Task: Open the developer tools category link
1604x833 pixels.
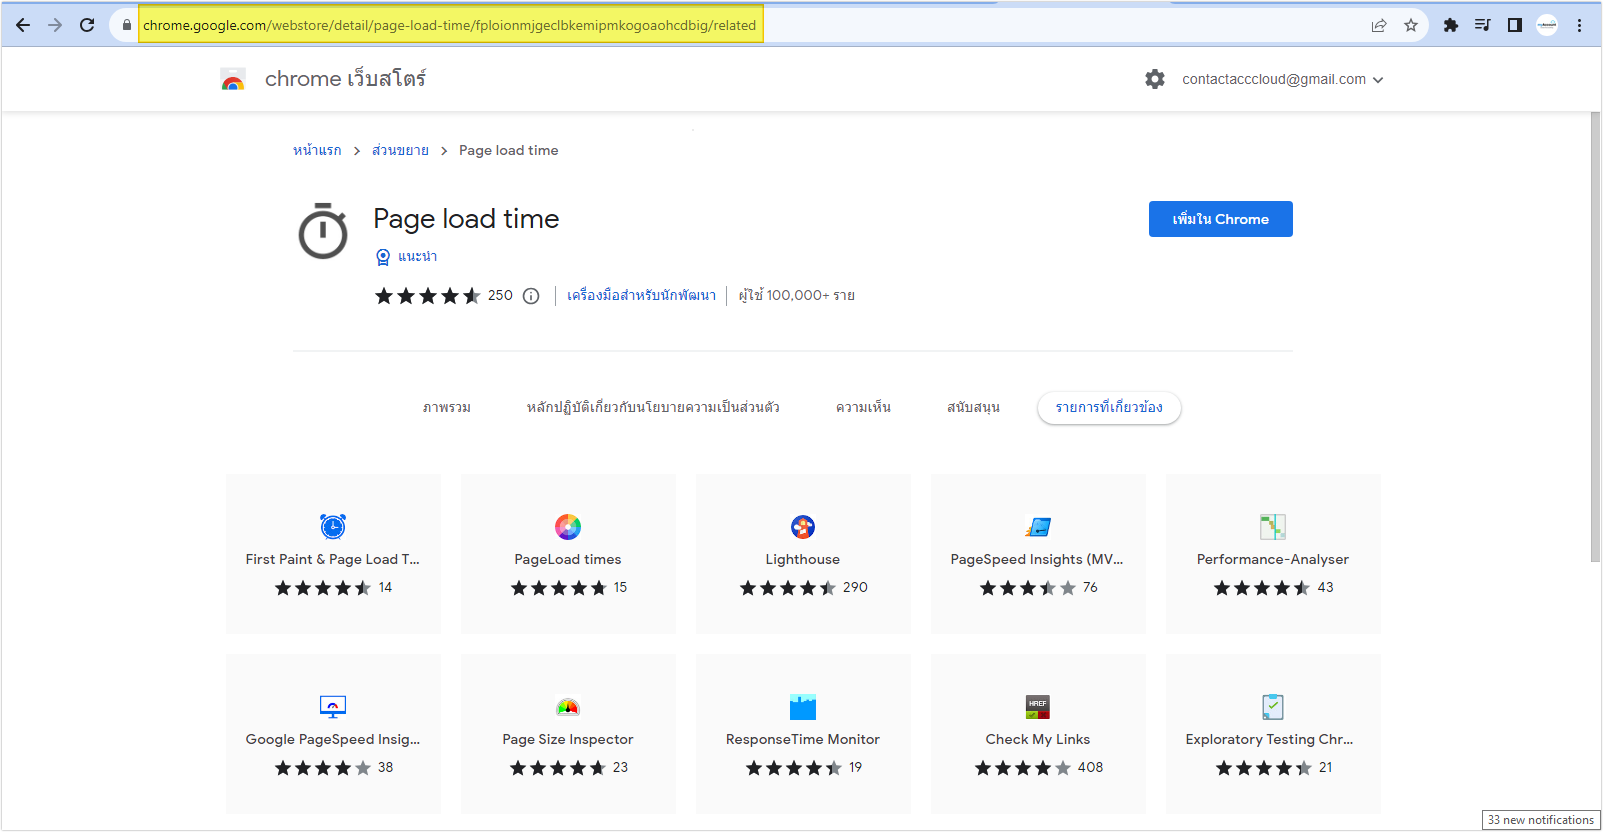Action: [641, 295]
